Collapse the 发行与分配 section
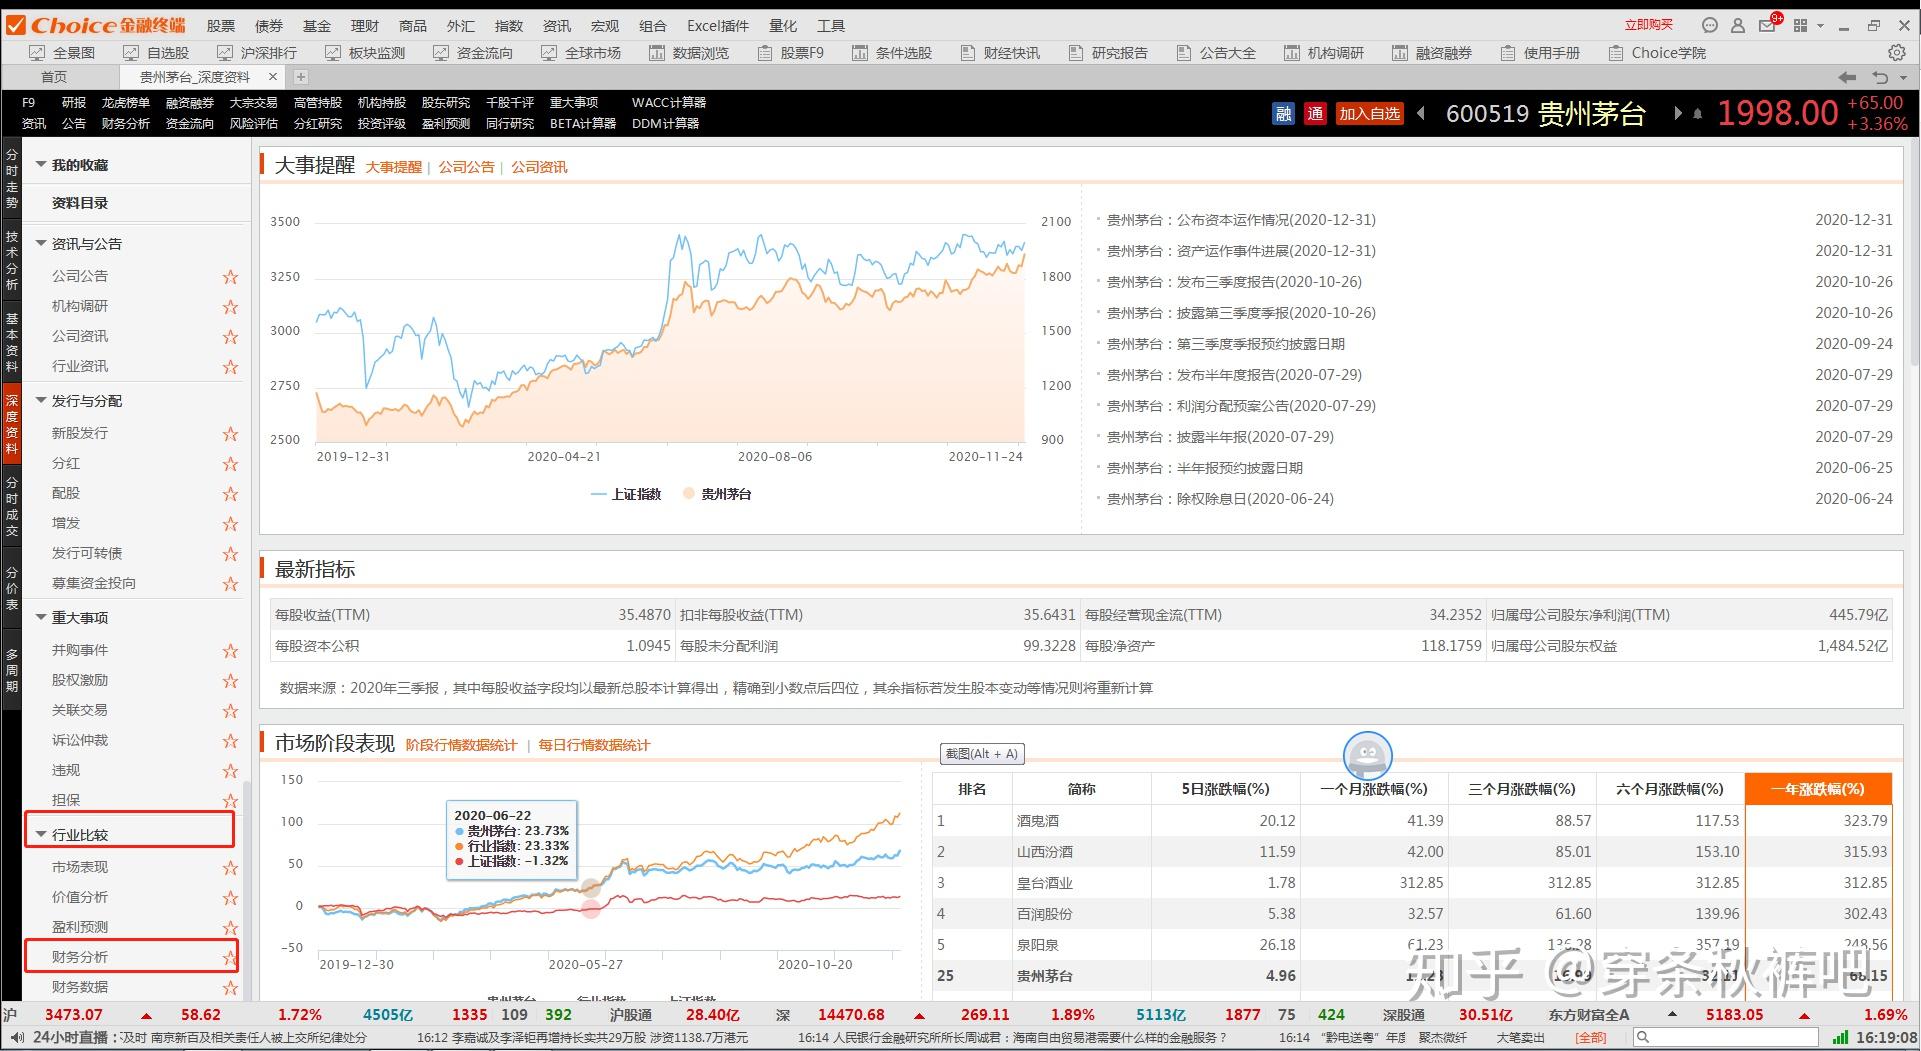1921x1051 pixels. tap(41, 400)
